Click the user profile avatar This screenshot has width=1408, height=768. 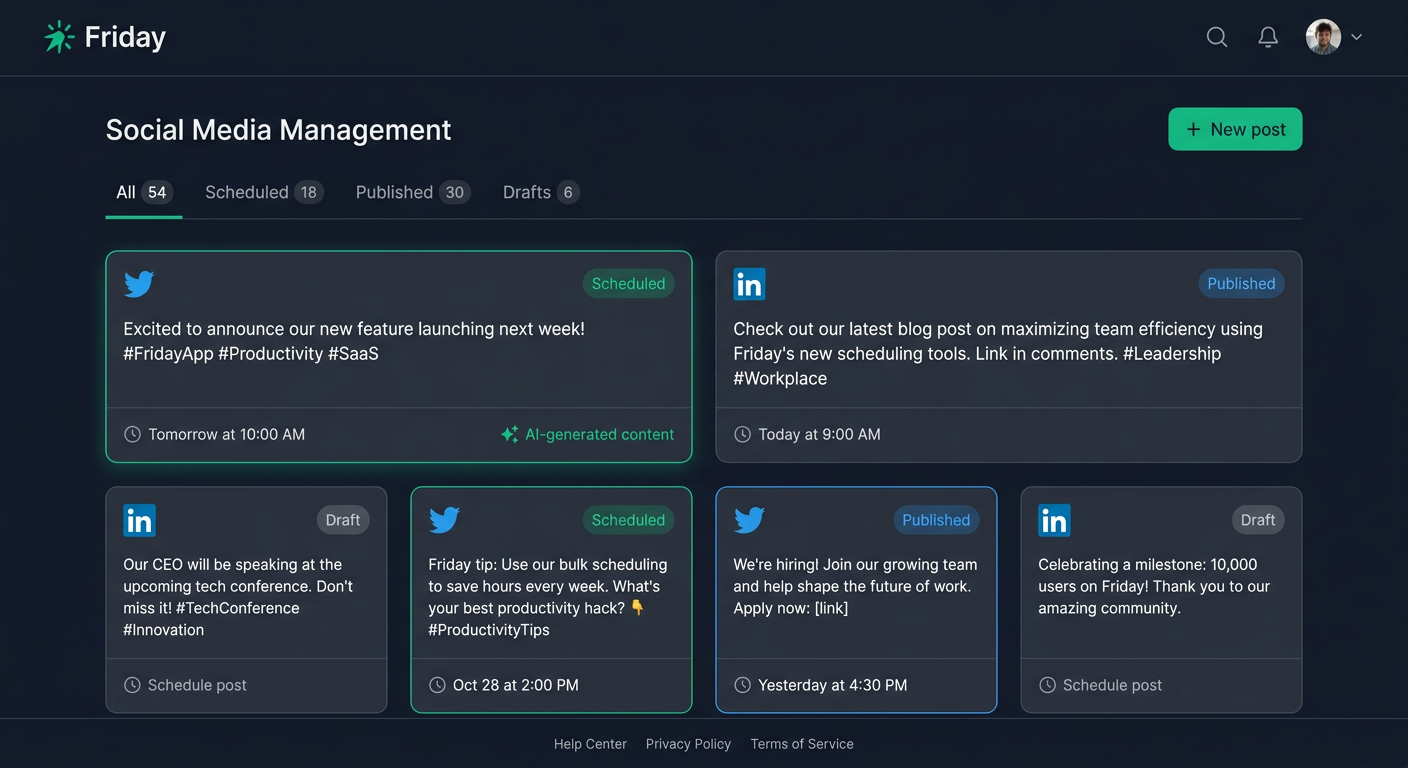click(1323, 37)
